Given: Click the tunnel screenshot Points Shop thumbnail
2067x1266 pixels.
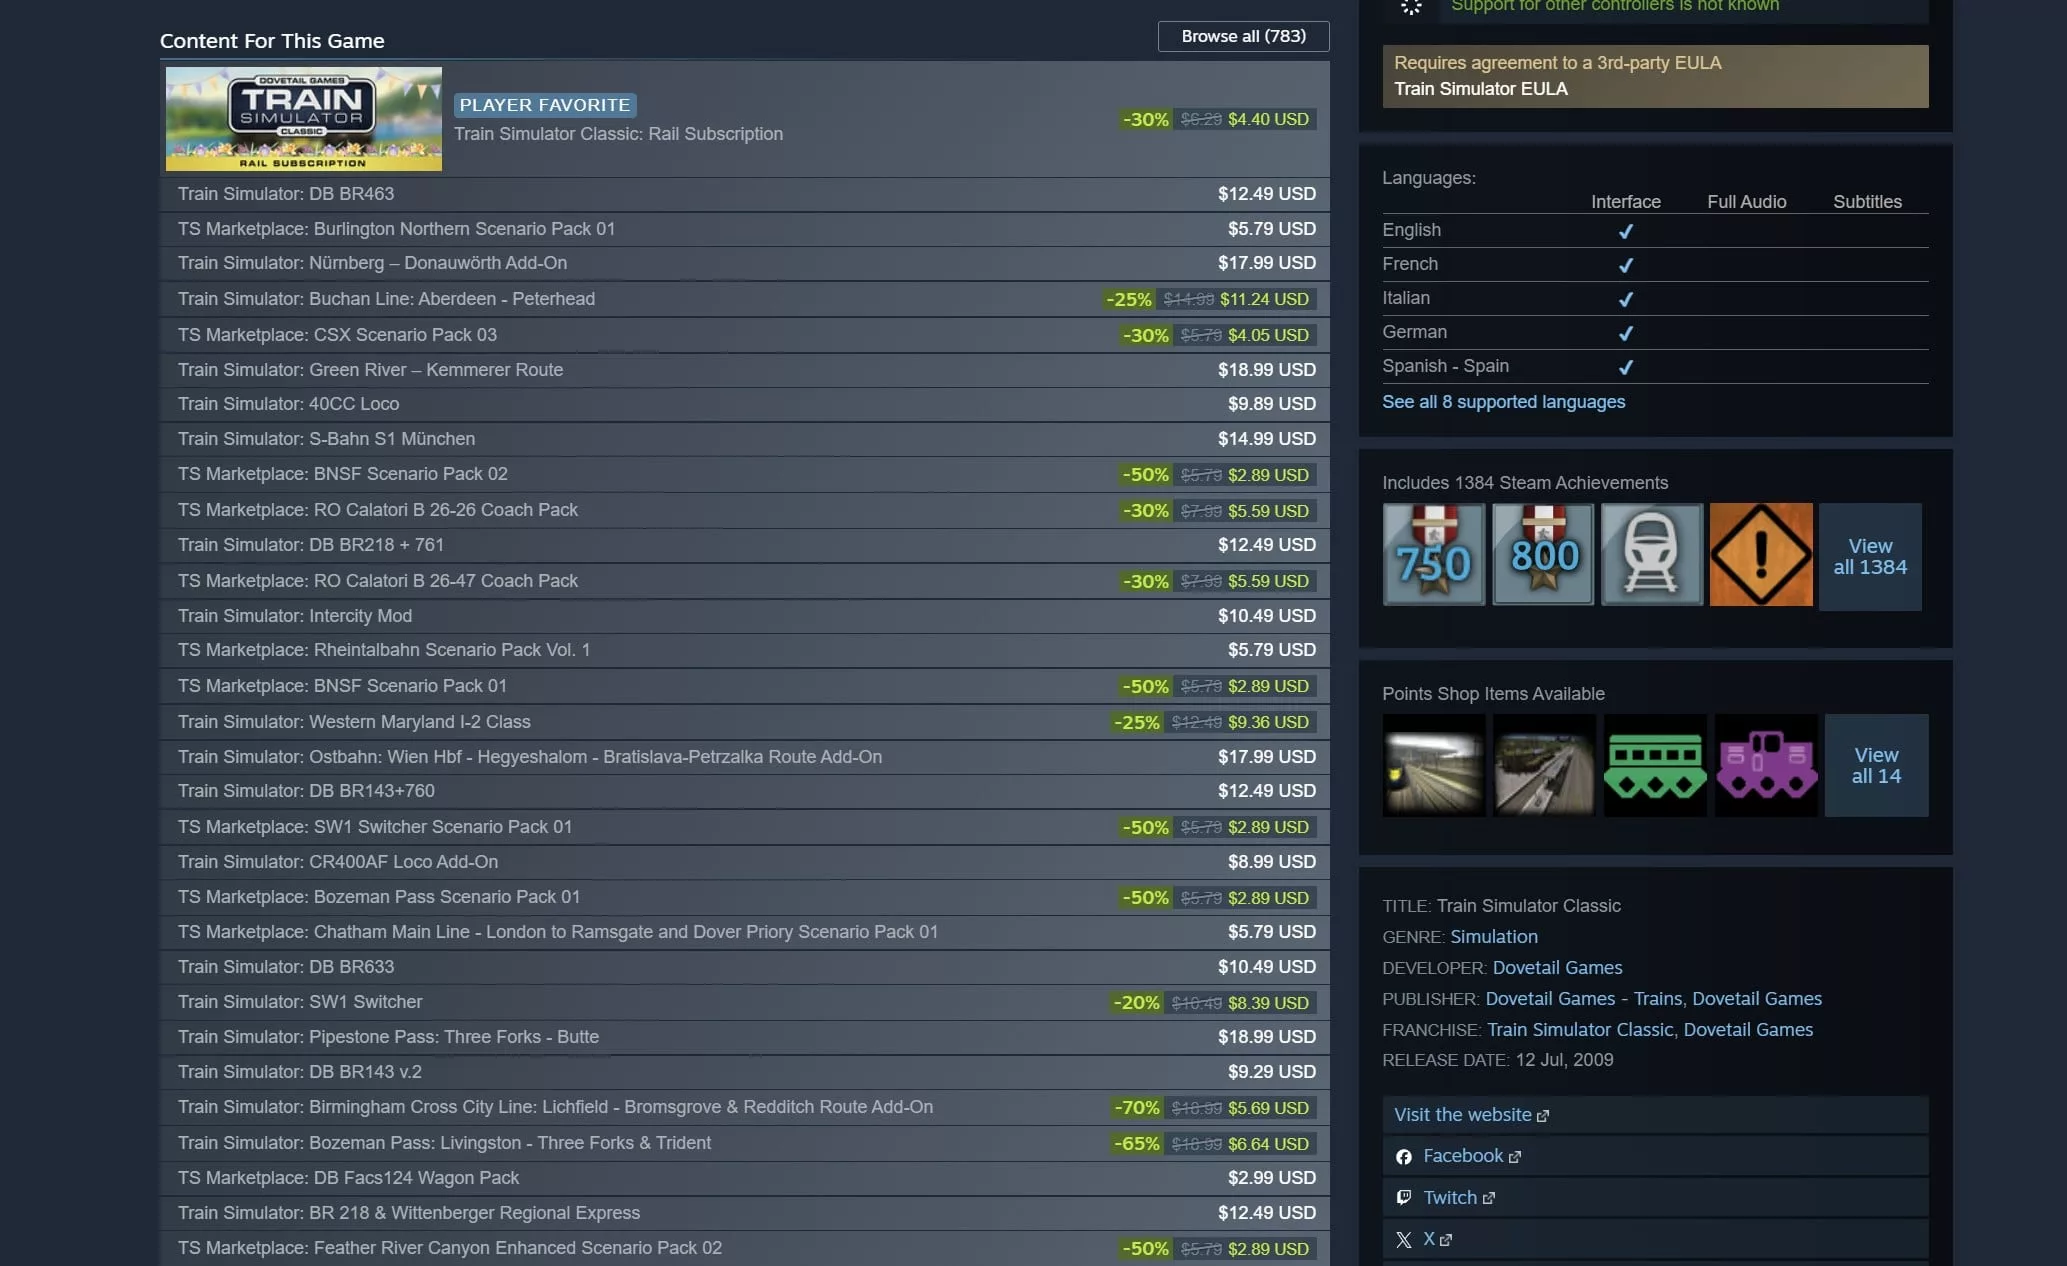Looking at the screenshot, I should 1433,765.
